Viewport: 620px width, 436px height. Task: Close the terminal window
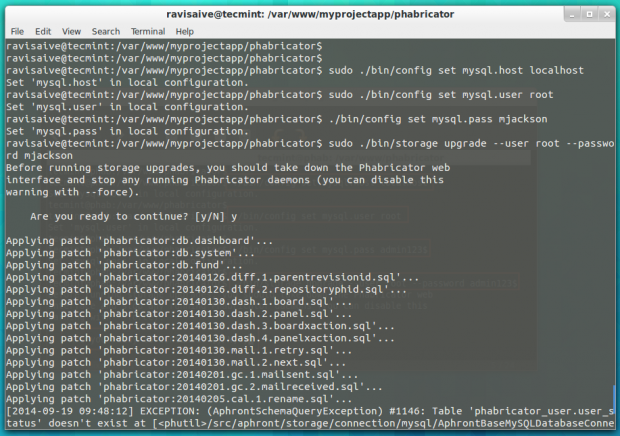[x=607, y=15]
